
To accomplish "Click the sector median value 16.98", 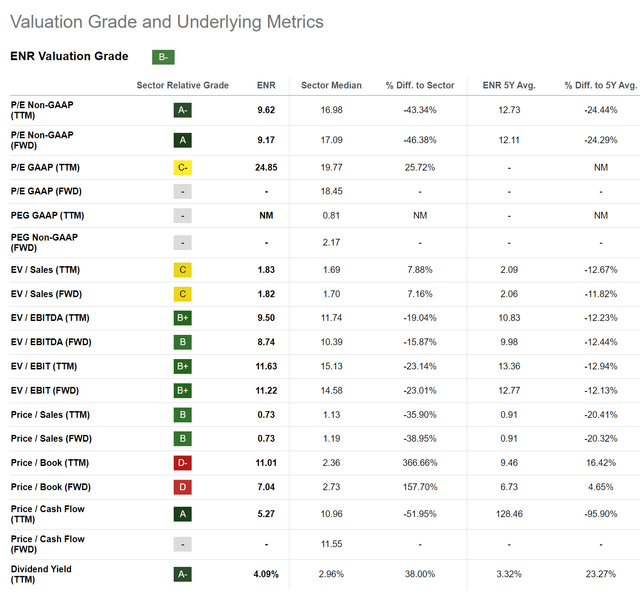I will [331, 110].
